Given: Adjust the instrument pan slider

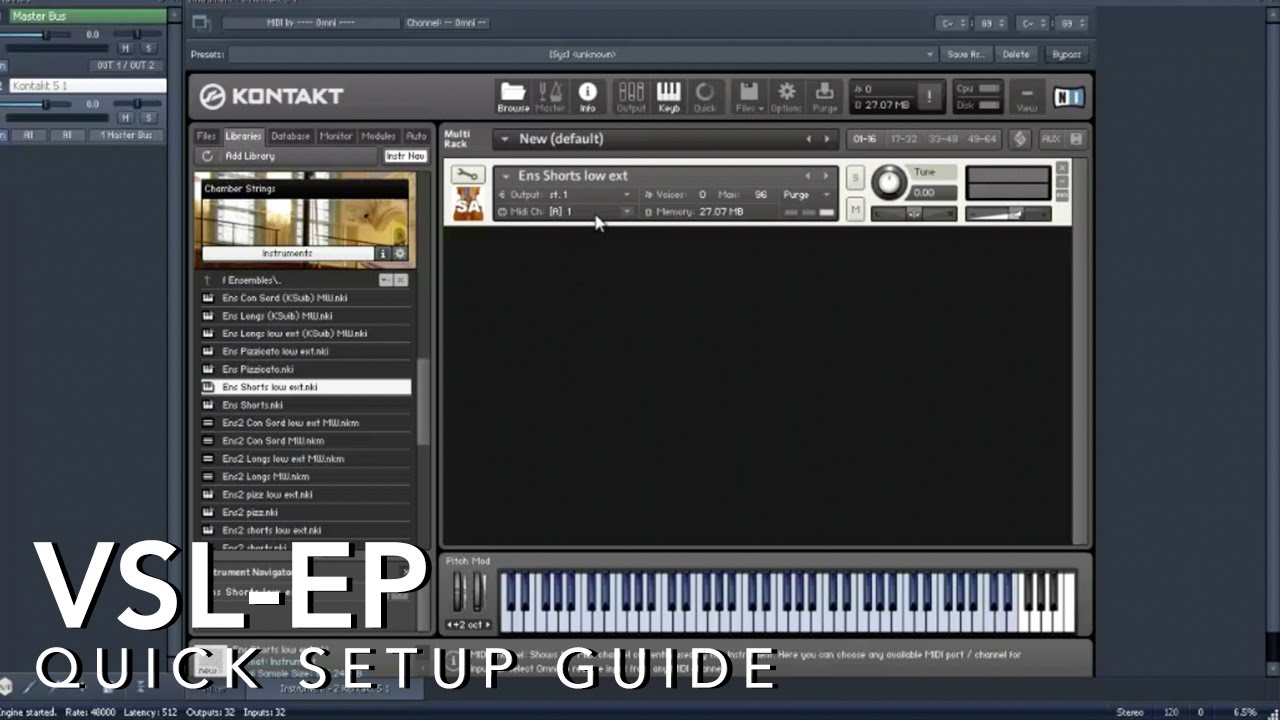Looking at the screenshot, I should (914, 213).
